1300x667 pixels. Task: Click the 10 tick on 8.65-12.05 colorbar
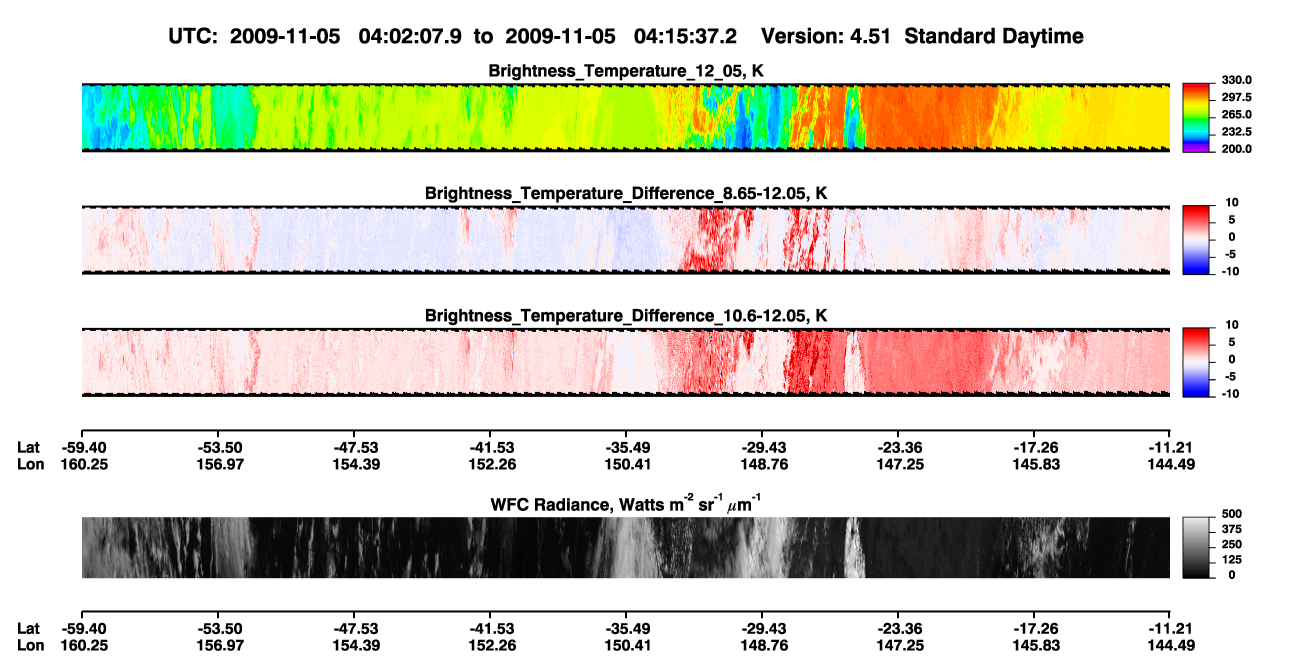(1230, 203)
